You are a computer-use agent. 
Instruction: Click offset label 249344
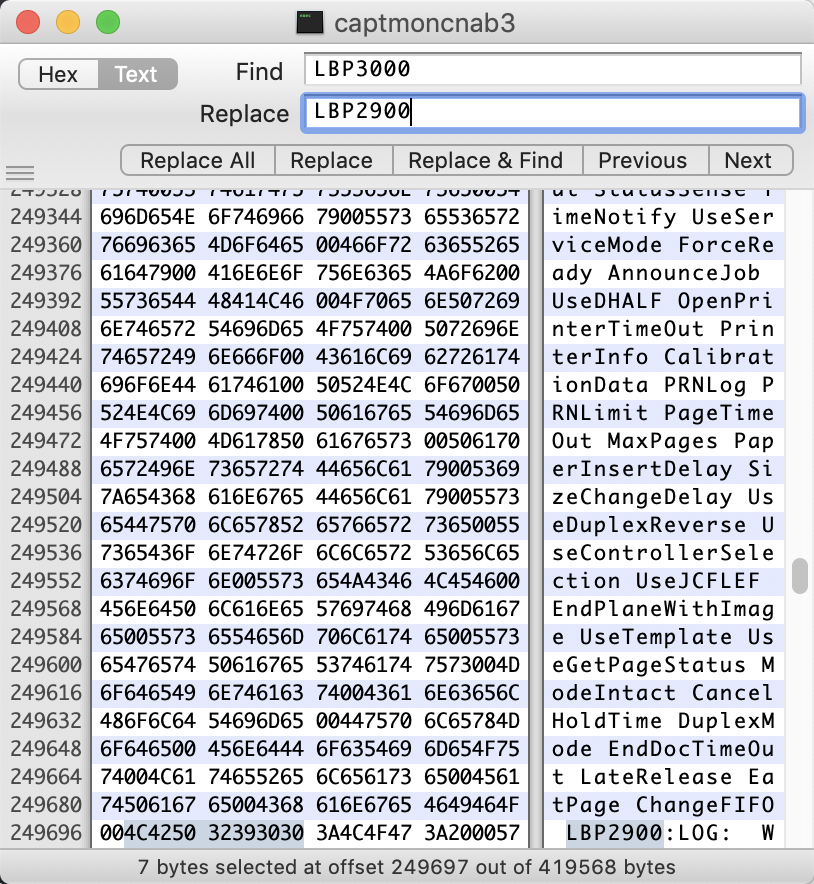pyautogui.click(x=46, y=217)
